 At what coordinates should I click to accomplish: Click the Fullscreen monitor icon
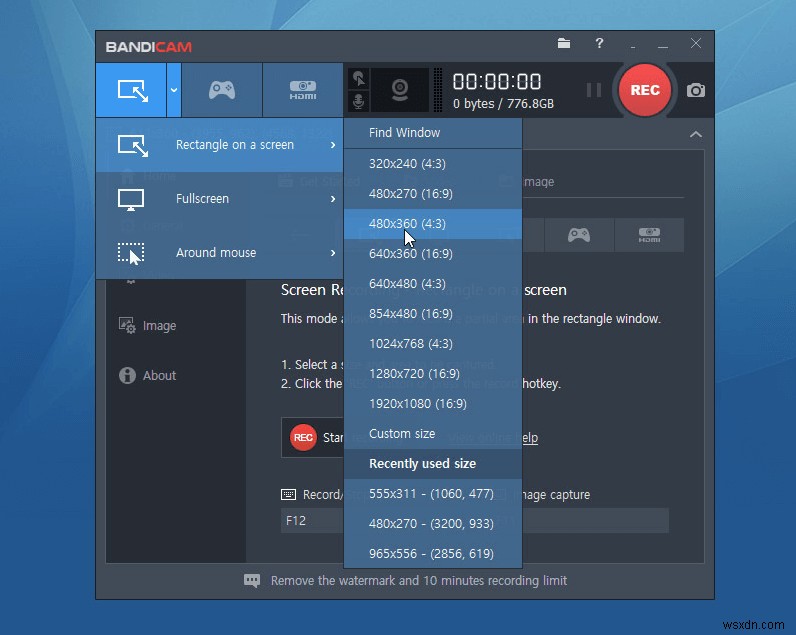tap(131, 199)
